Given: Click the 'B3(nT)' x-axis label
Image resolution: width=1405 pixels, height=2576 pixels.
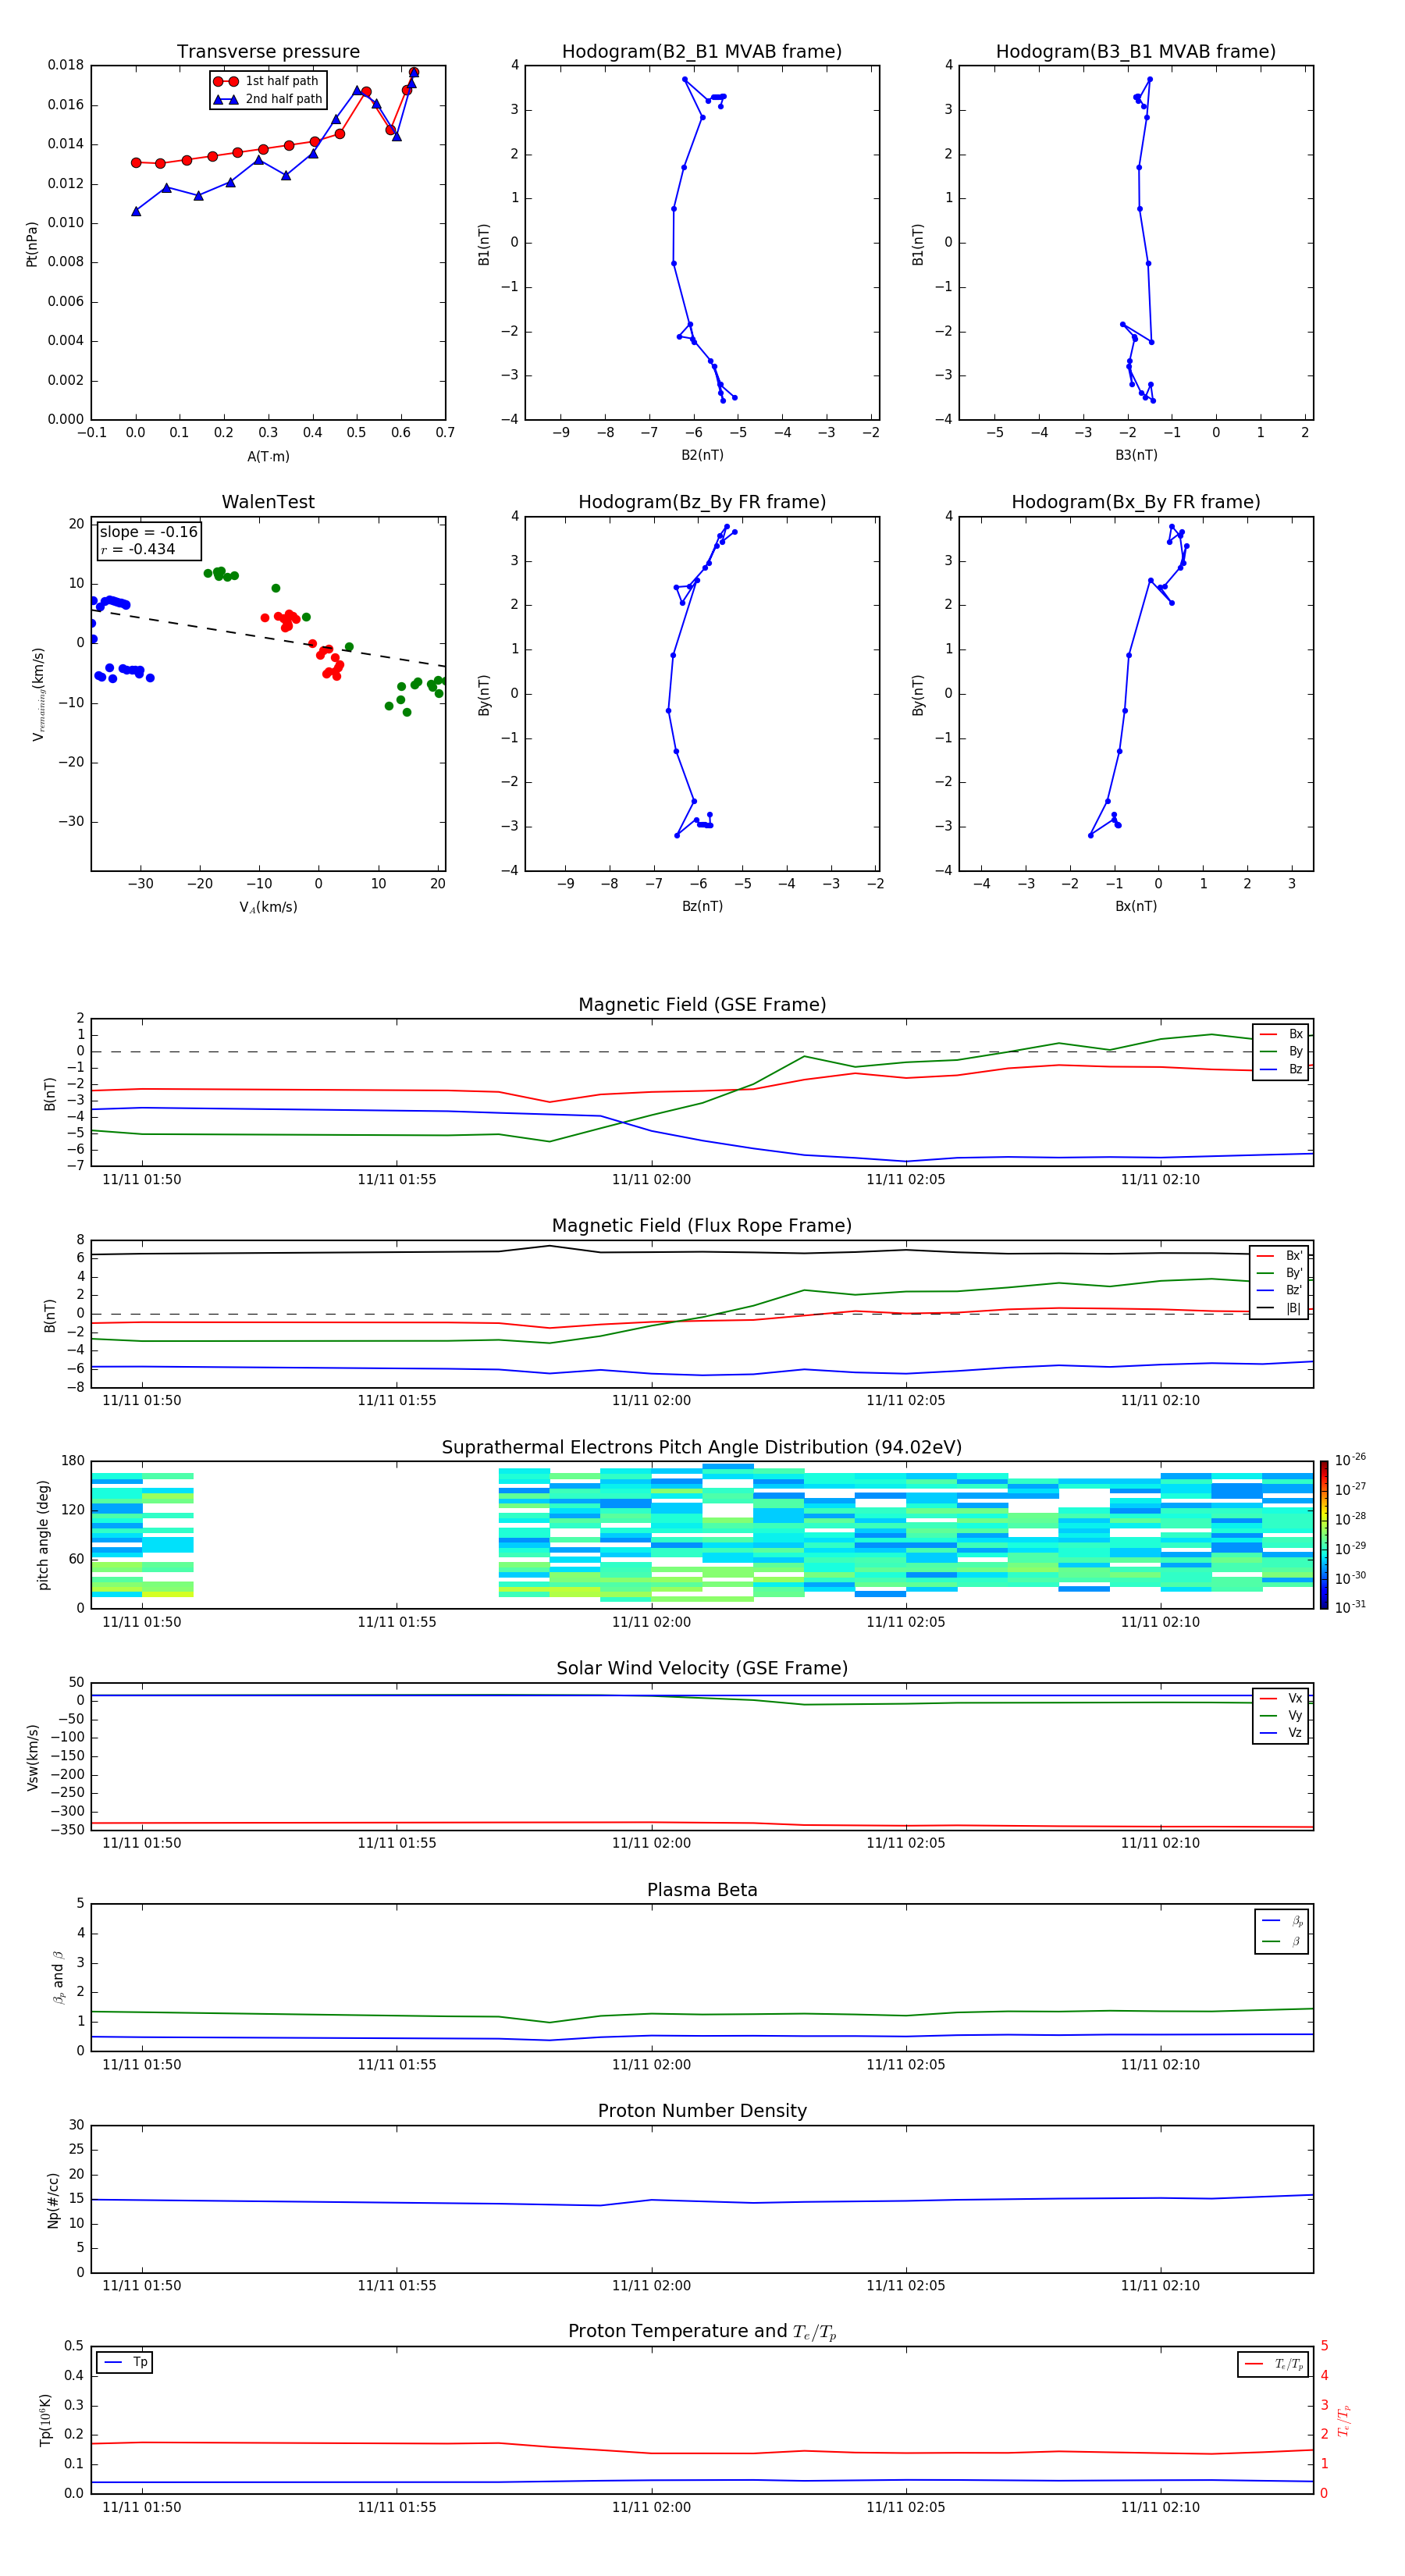Looking at the screenshot, I should [x=1136, y=455].
